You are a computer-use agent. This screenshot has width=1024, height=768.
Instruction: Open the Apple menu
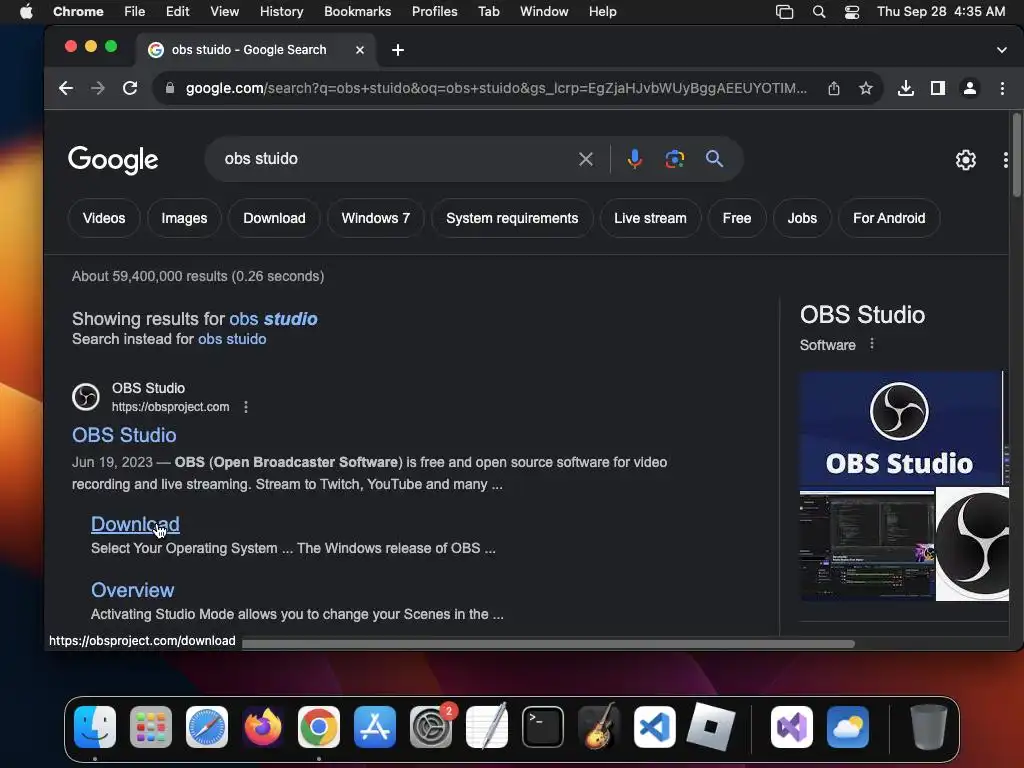pos(26,11)
